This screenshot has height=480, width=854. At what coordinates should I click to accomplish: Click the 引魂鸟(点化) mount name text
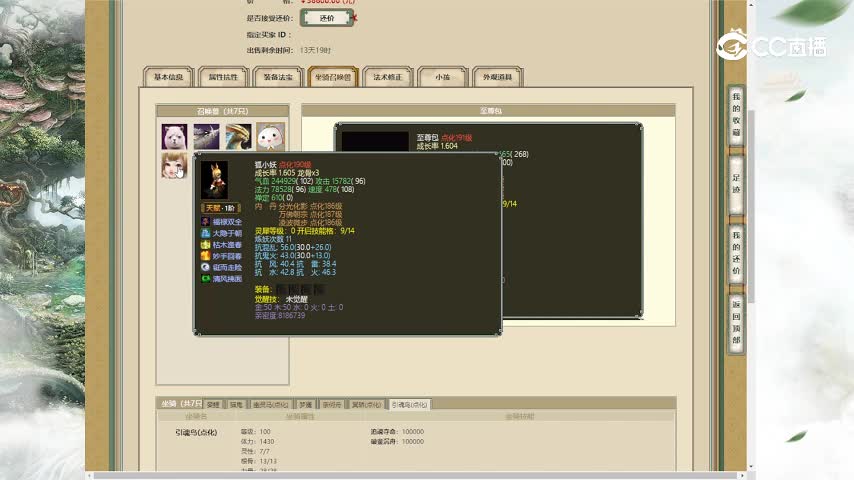(x=196, y=432)
